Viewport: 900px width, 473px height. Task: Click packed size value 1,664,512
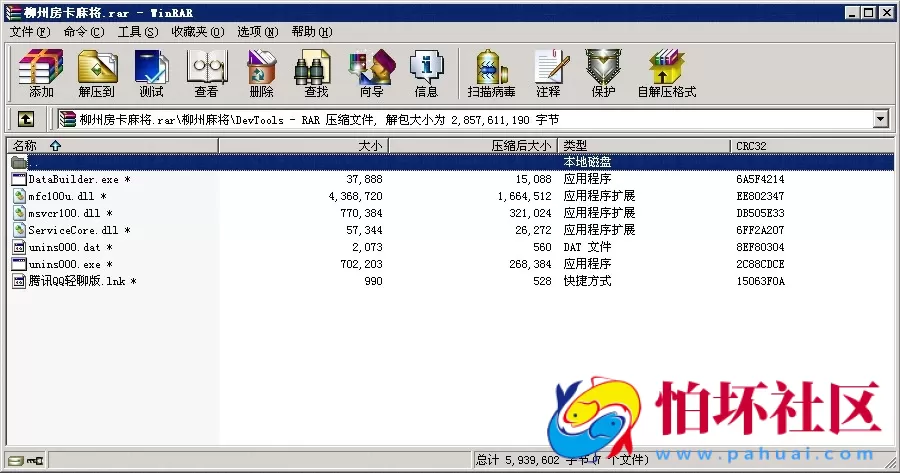click(524, 196)
